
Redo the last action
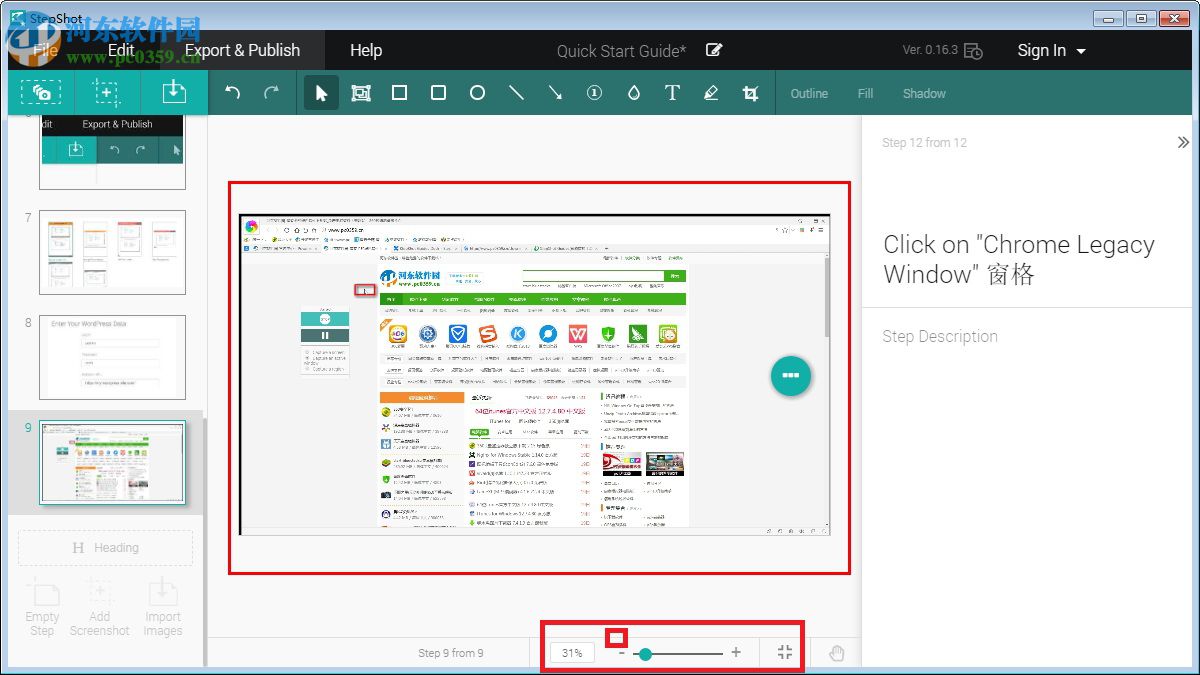[x=271, y=93]
